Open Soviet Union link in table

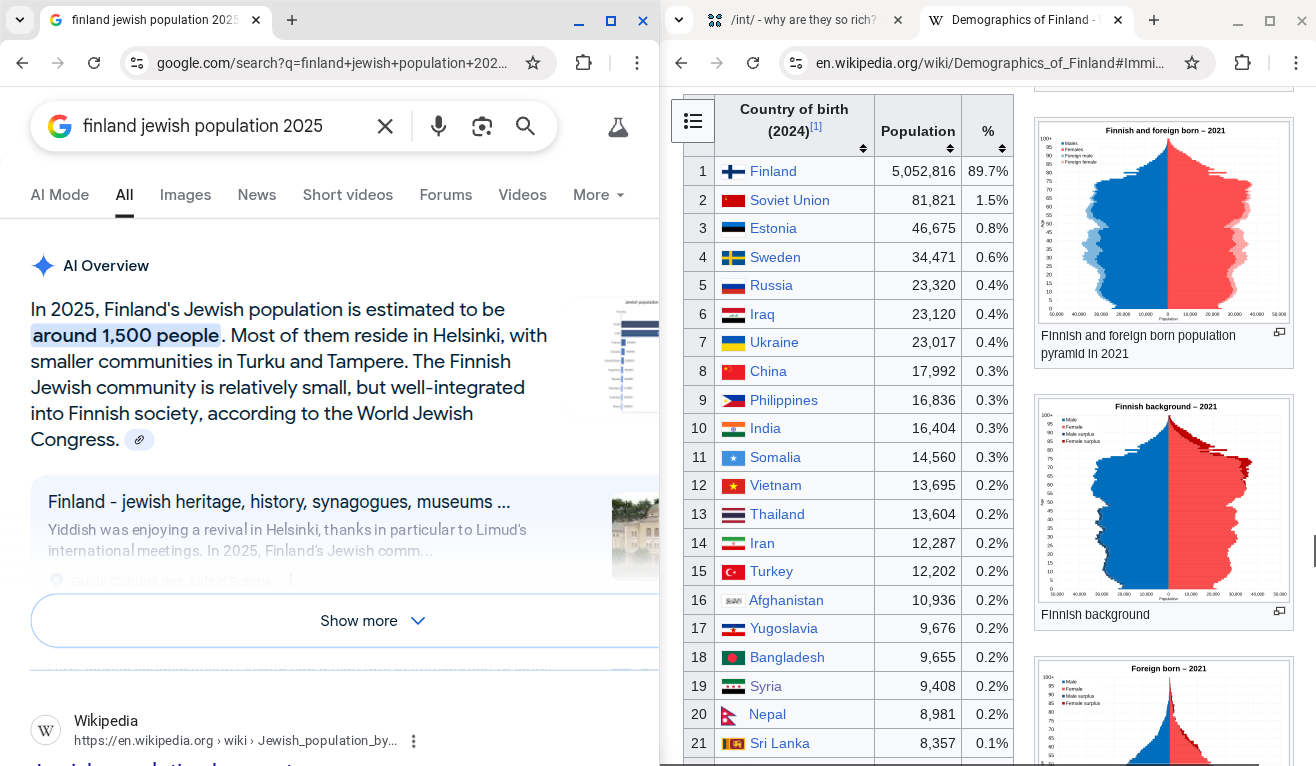pos(790,200)
